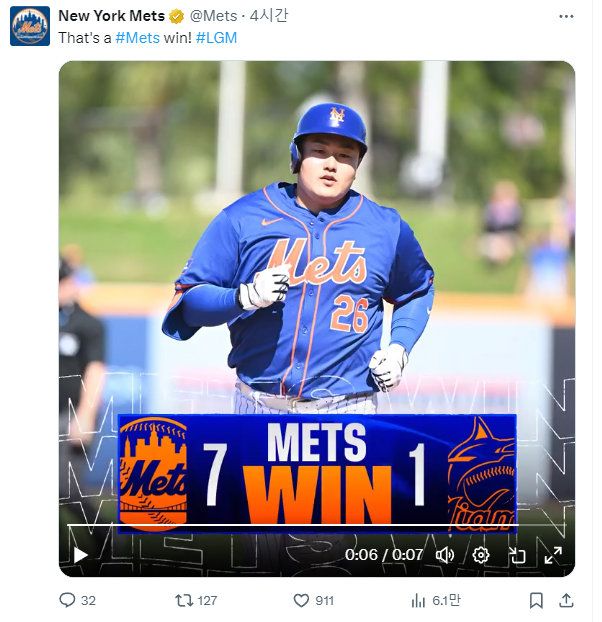Play the Mets win video
This screenshot has width=602, height=622.
(81, 554)
